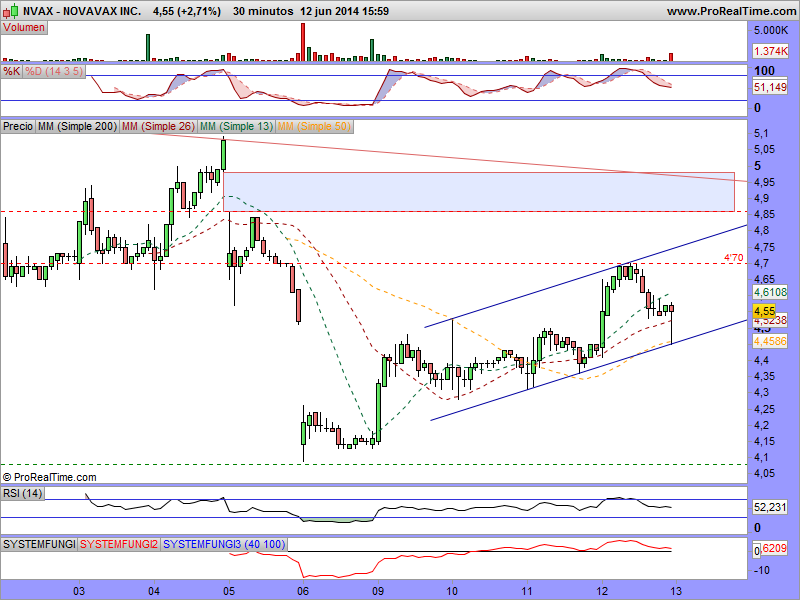Screen dimensions: 800x600
Task: Click the 04 date on the time axis
Action: (154, 591)
